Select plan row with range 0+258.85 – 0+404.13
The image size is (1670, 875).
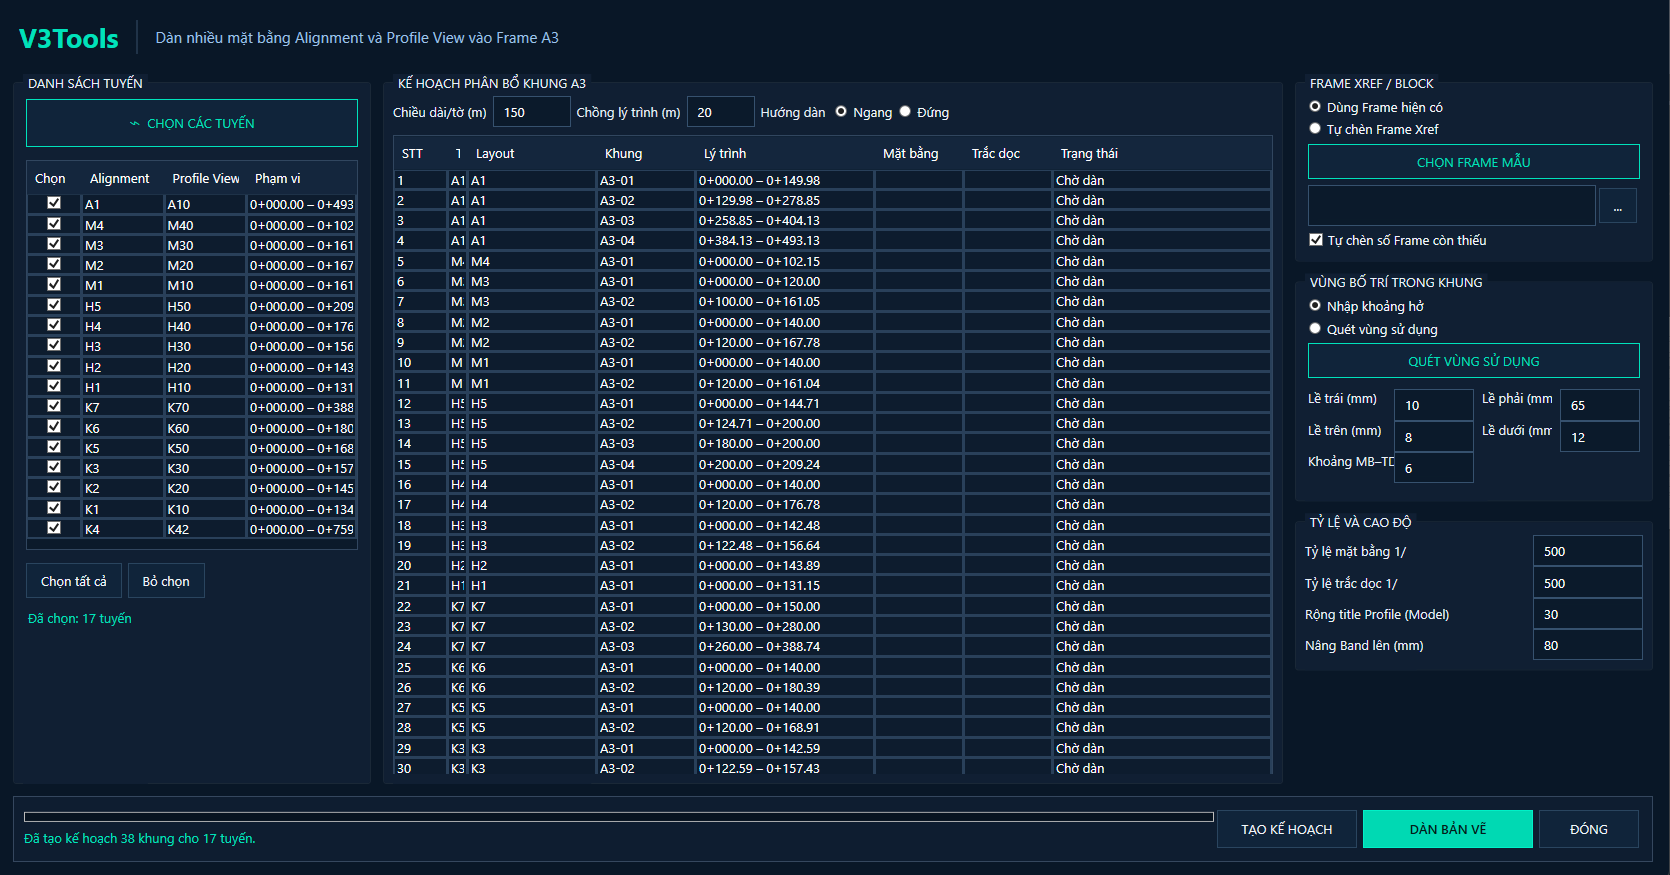point(832,220)
